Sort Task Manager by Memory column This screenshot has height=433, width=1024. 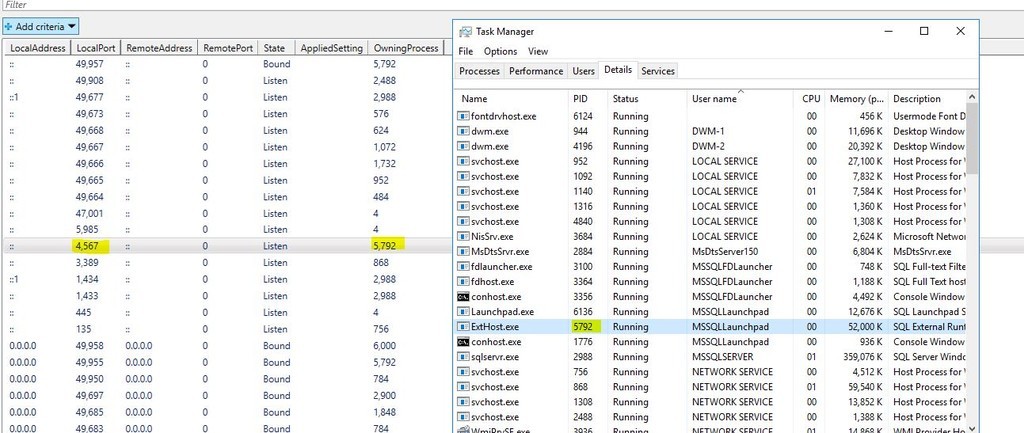pos(856,99)
